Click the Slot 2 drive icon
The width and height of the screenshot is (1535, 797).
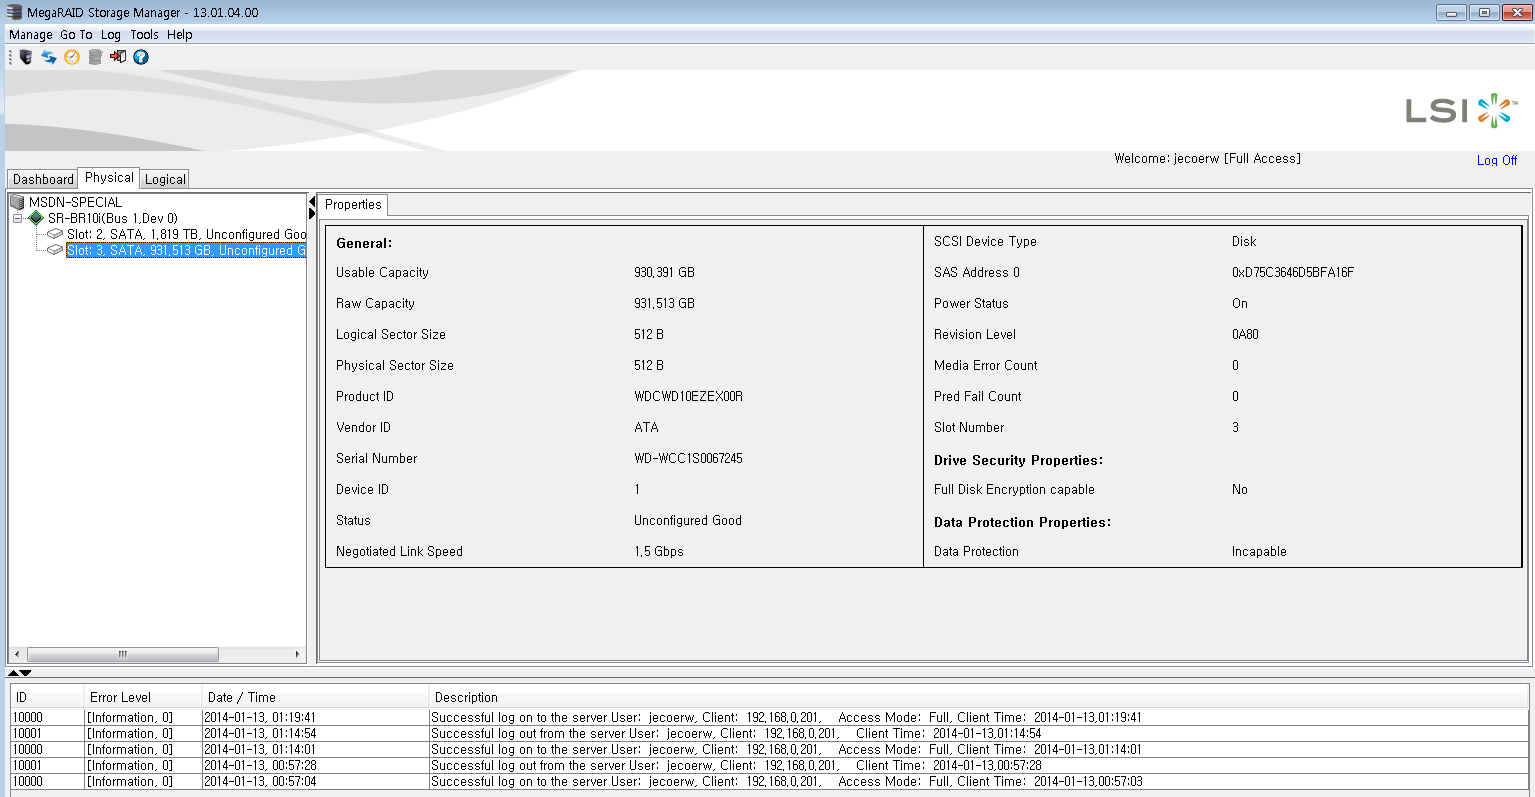[x=55, y=234]
